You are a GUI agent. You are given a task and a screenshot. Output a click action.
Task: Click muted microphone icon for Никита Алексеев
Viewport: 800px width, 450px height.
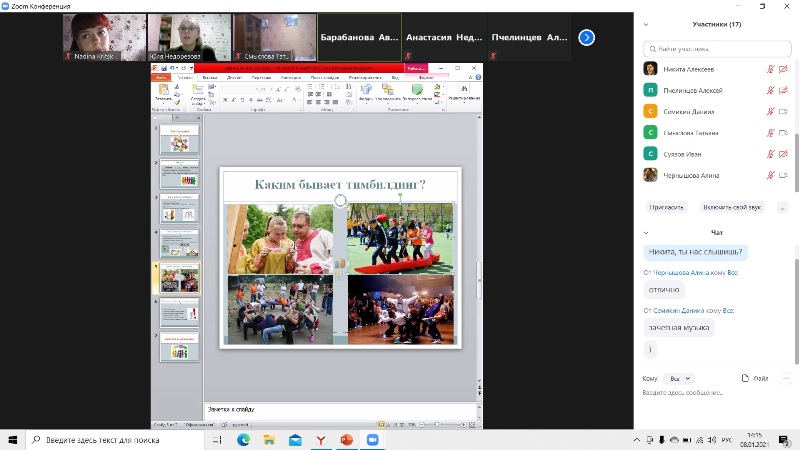770,69
